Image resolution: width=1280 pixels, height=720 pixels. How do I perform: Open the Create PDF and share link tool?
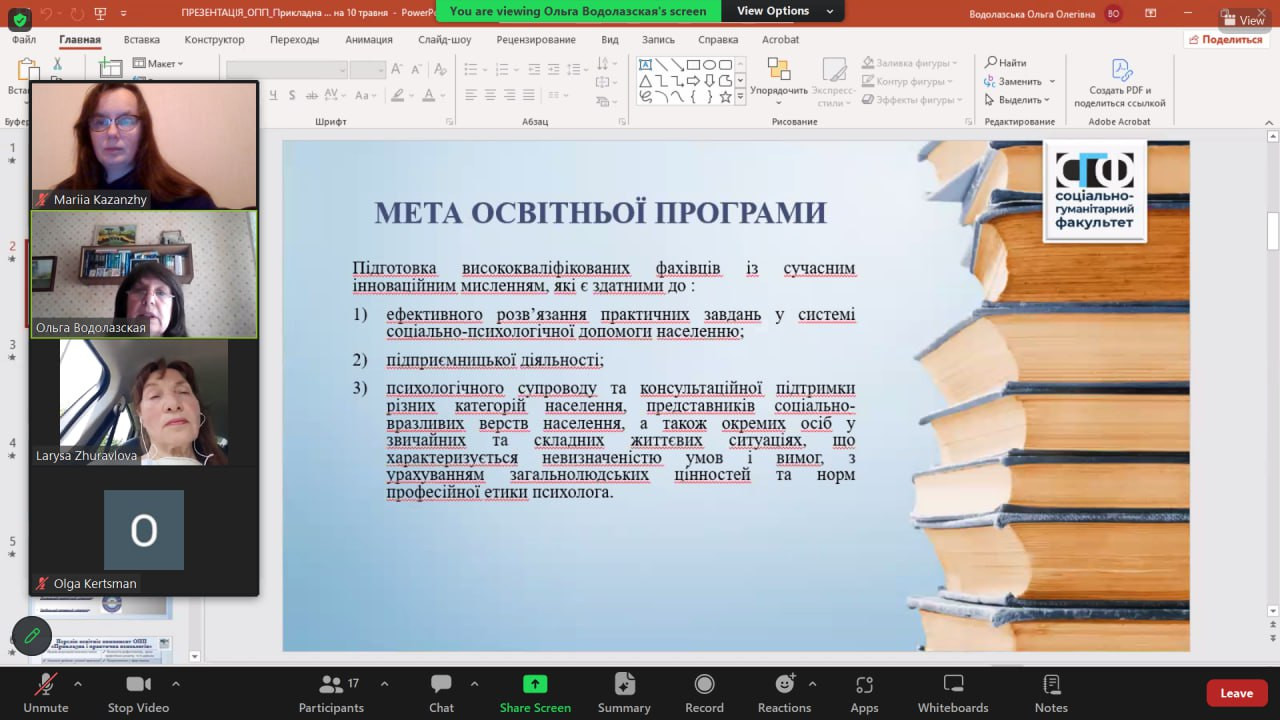click(x=1119, y=82)
